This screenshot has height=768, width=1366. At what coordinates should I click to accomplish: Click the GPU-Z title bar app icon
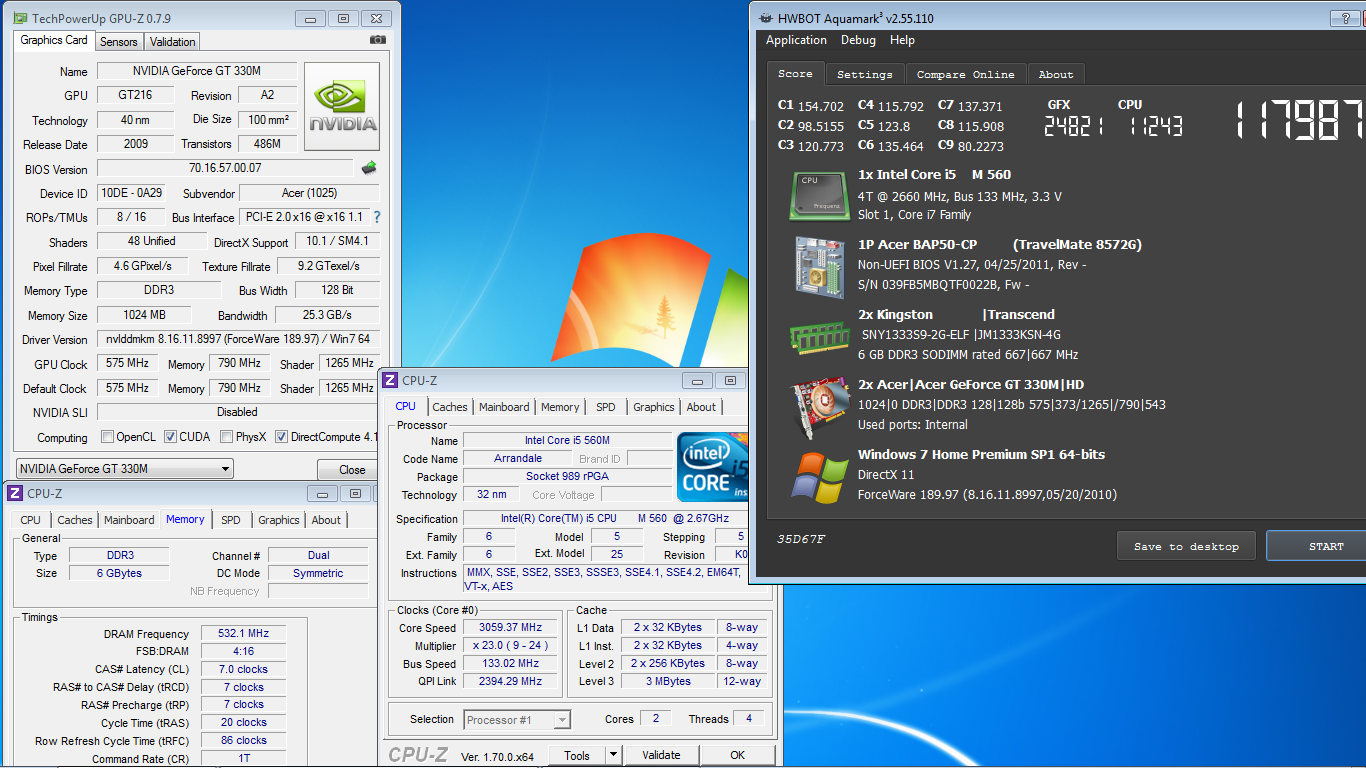[21, 18]
